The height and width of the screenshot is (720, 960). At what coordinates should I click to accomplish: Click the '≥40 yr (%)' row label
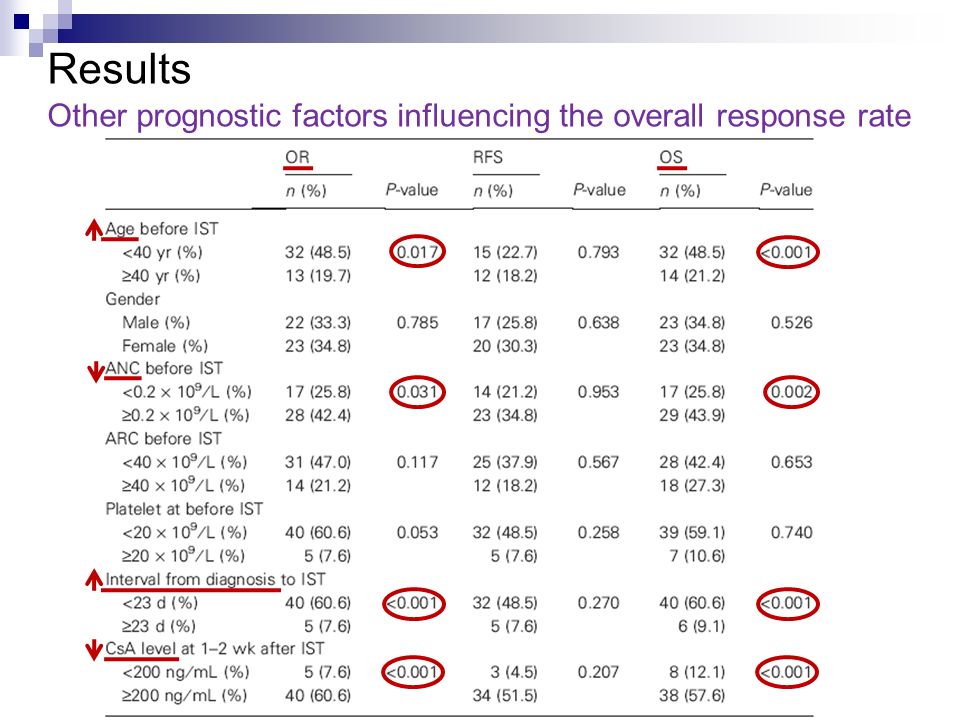tap(161, 276)
